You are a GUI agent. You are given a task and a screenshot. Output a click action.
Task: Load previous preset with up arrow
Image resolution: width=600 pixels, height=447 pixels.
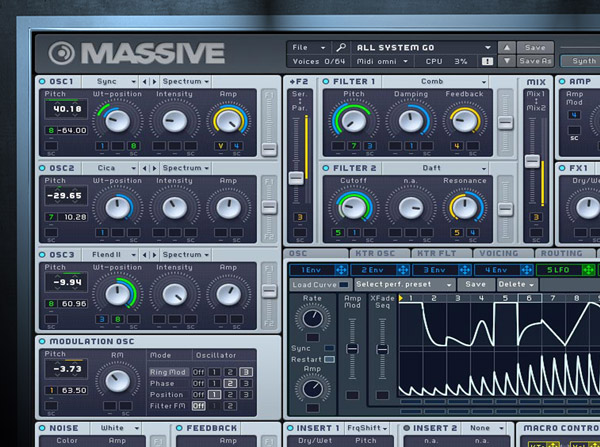pos(507,47)
